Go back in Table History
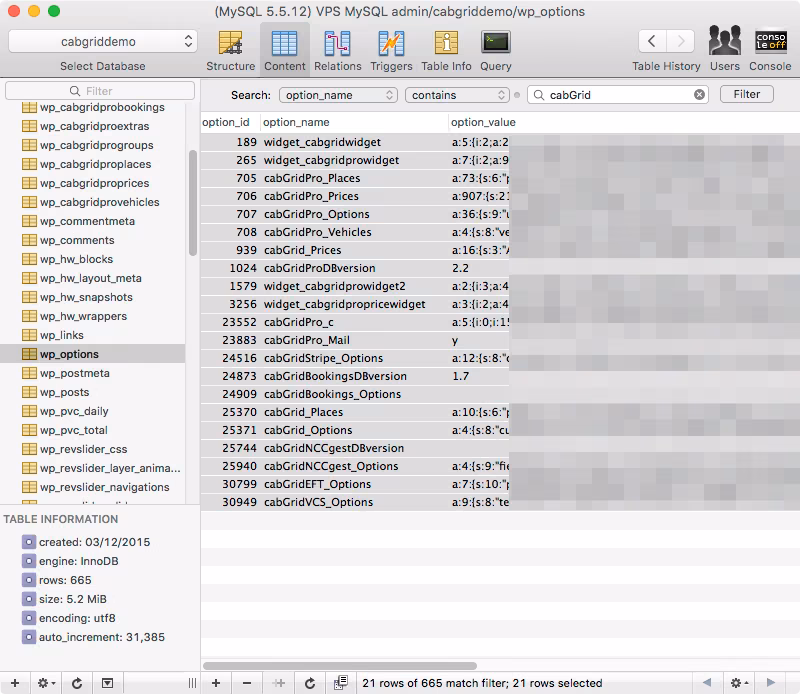The image size is (800, 694). pos(652,41)
